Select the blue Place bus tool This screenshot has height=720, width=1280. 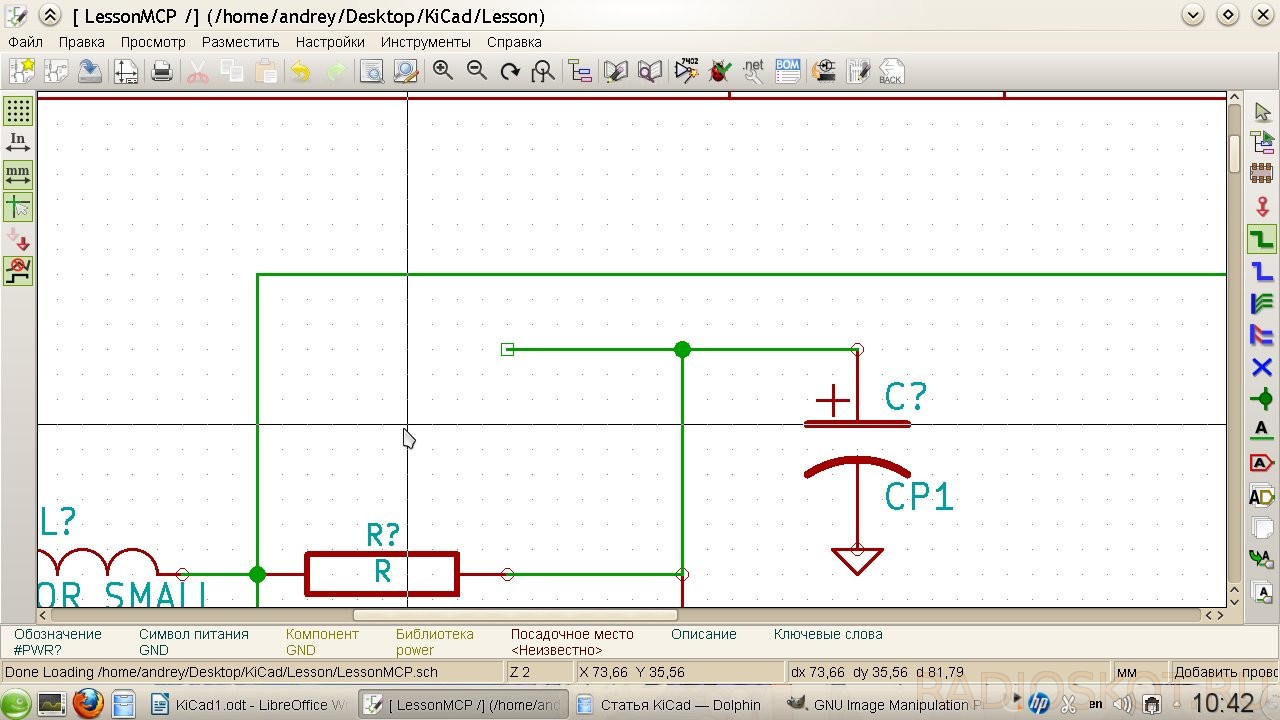pos(1262,271)
